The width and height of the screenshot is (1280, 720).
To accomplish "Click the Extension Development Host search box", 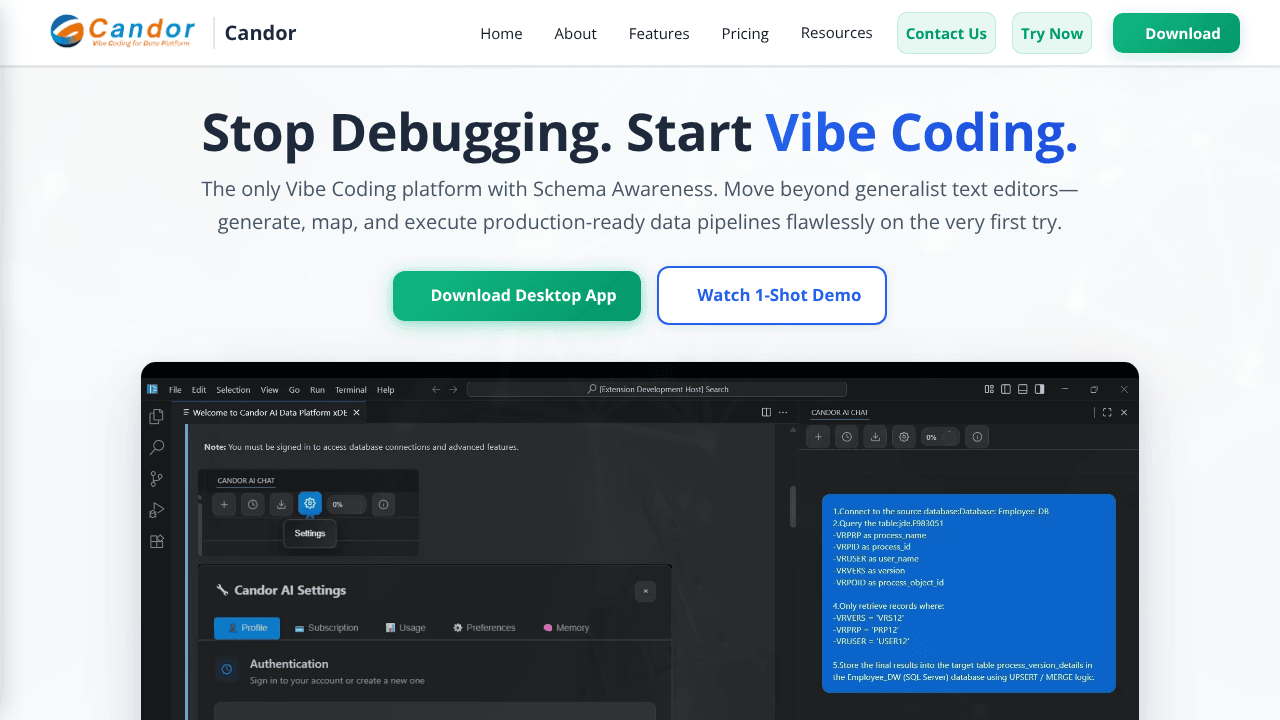I will click(x=657, y=389).
